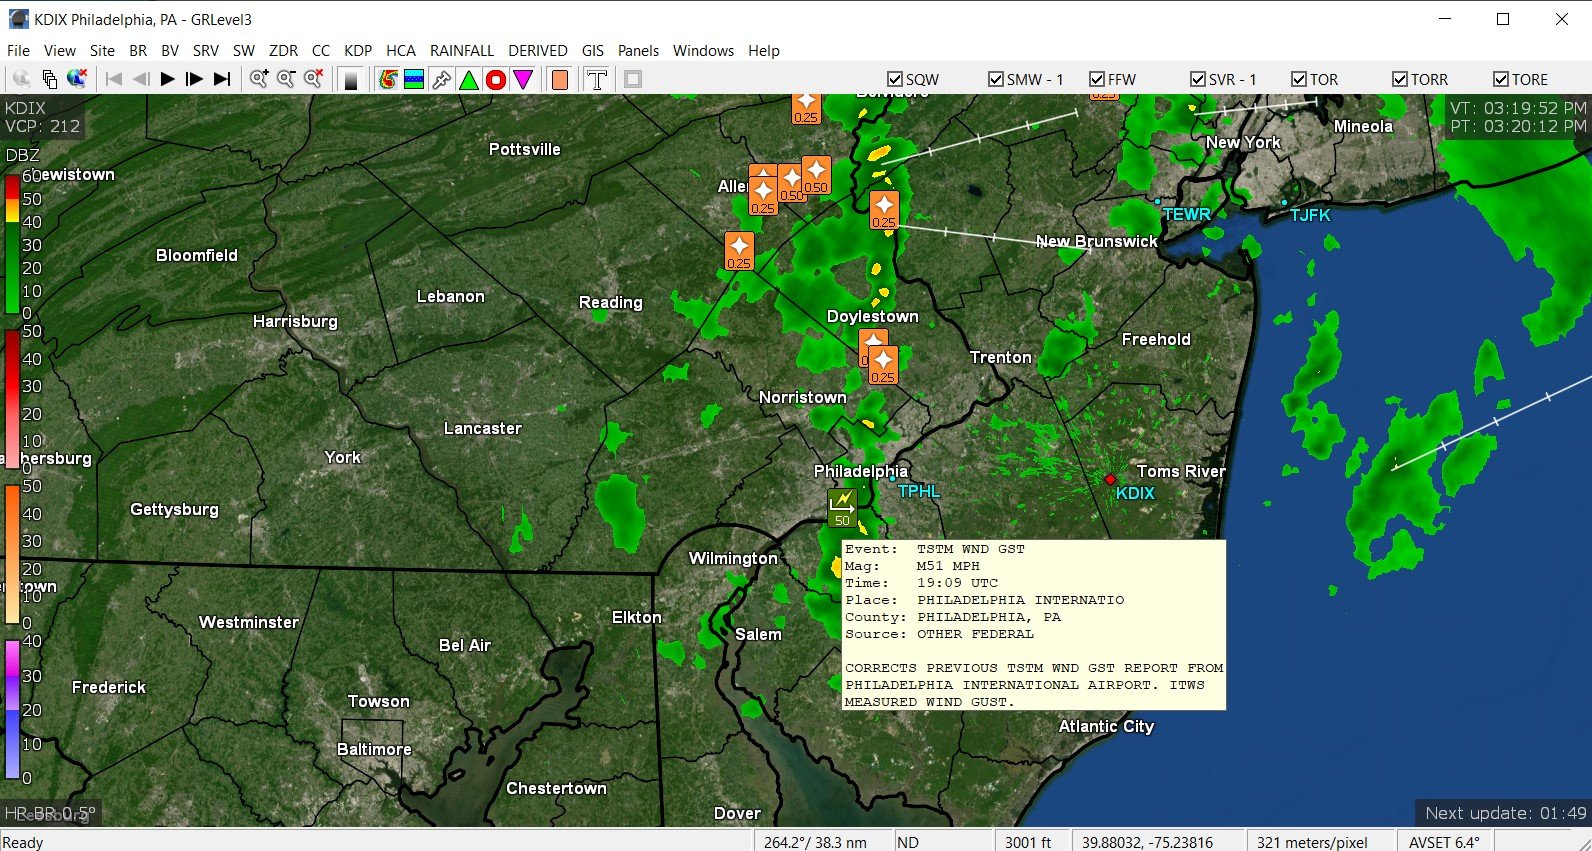
Task: Open the File menu
Action: point(18,50)
